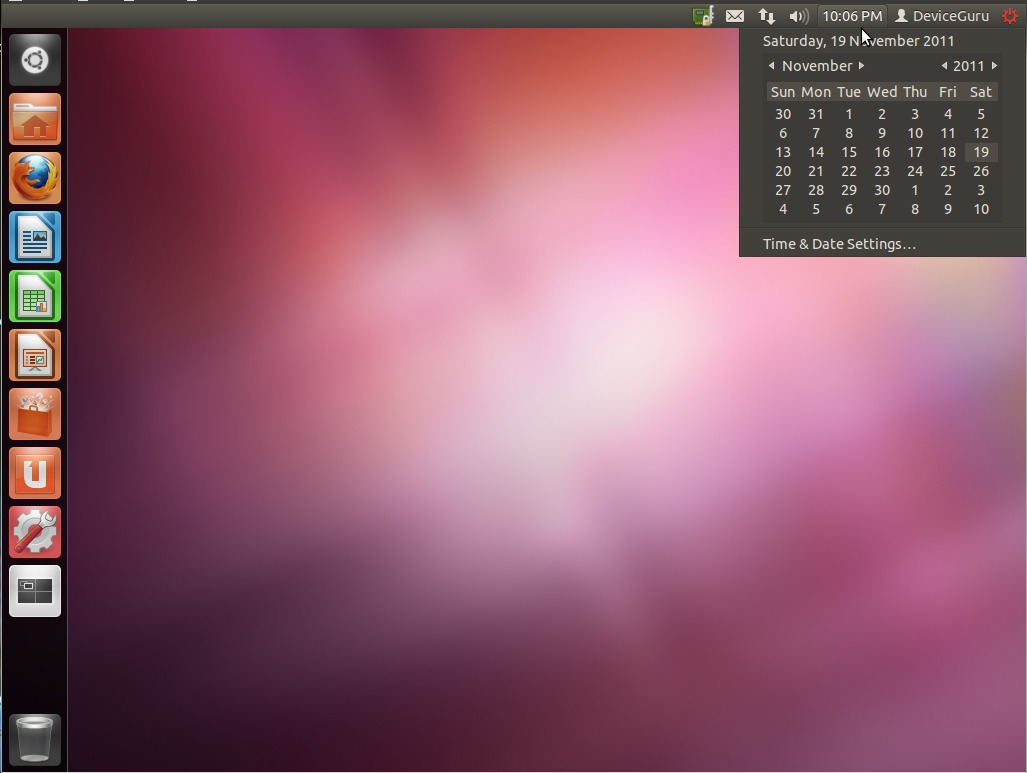This screenshot has height=773, width=1027.
Task: Open Ubuntu Software Center
Action: click(35, 414)
